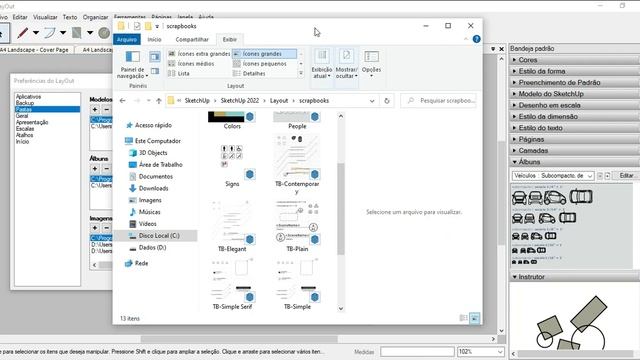Switch to large icons view in status bar
This screenshot has width=640, height=360.
pyautogui.click(x=475, y=318)
